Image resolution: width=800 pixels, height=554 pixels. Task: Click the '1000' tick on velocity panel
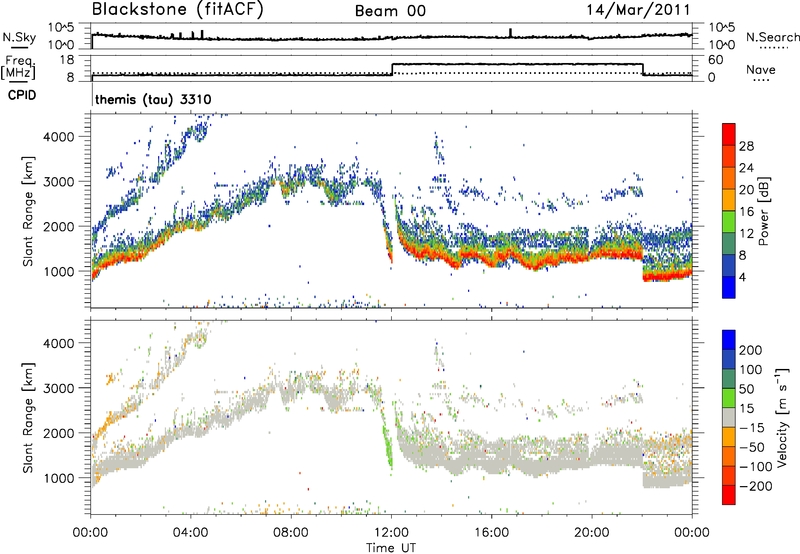(x=58, y=478)
